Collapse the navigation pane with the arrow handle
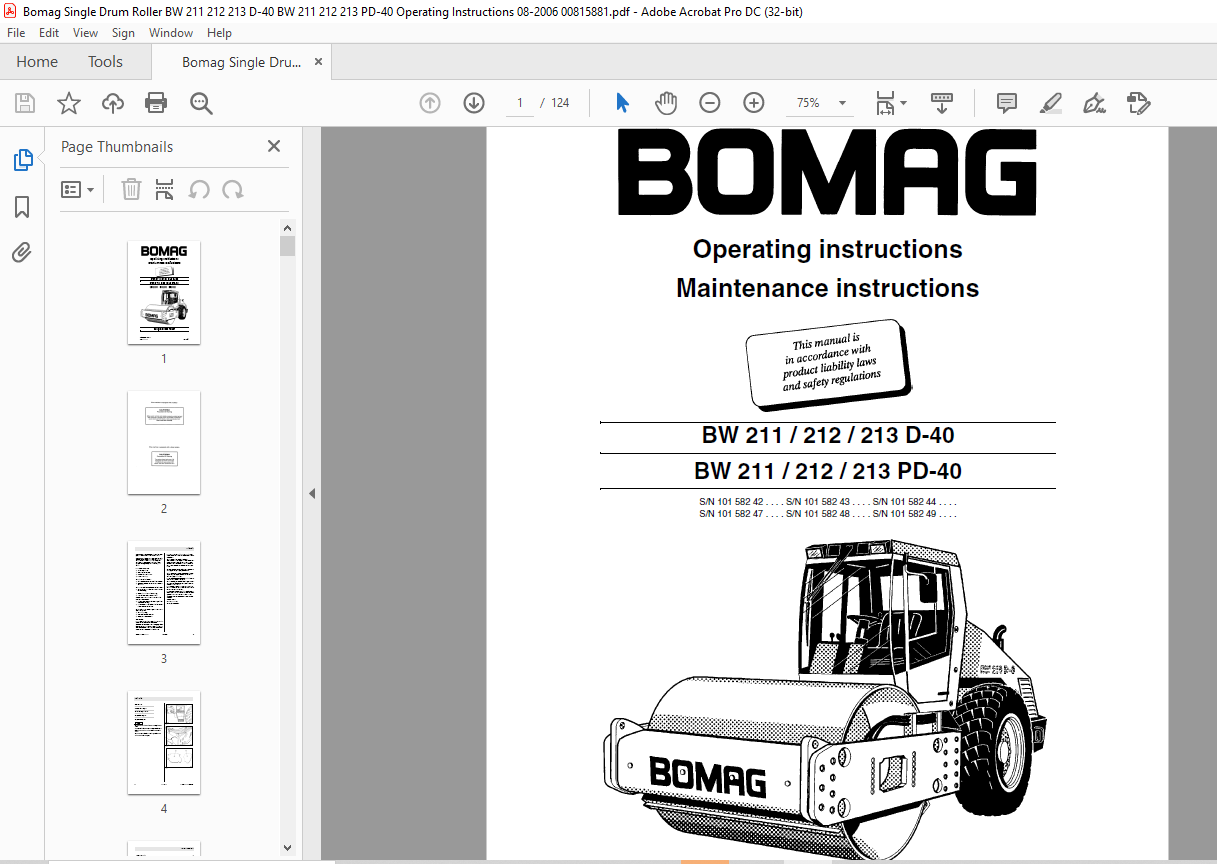1217x864 pixels. 312,493
